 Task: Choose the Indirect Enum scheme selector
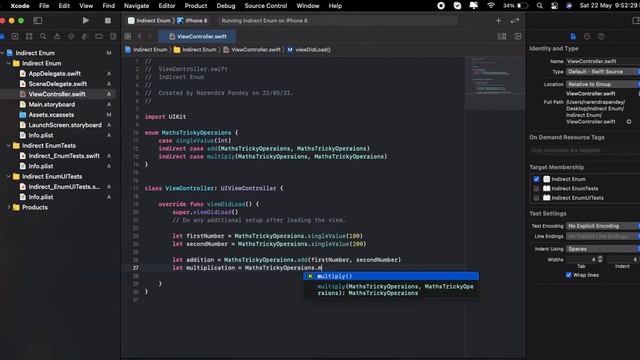(x=149, y=20)
